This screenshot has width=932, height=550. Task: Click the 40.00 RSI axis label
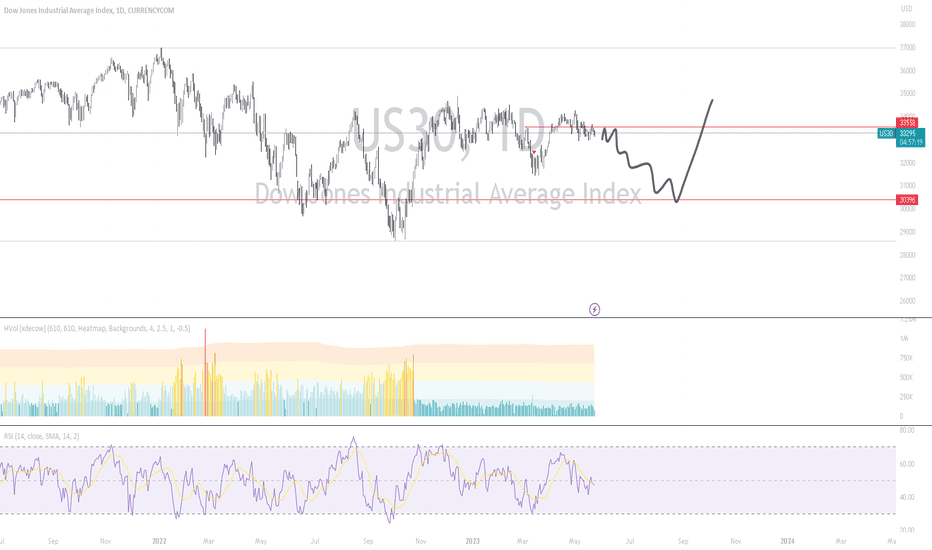[x=907, y=497]
